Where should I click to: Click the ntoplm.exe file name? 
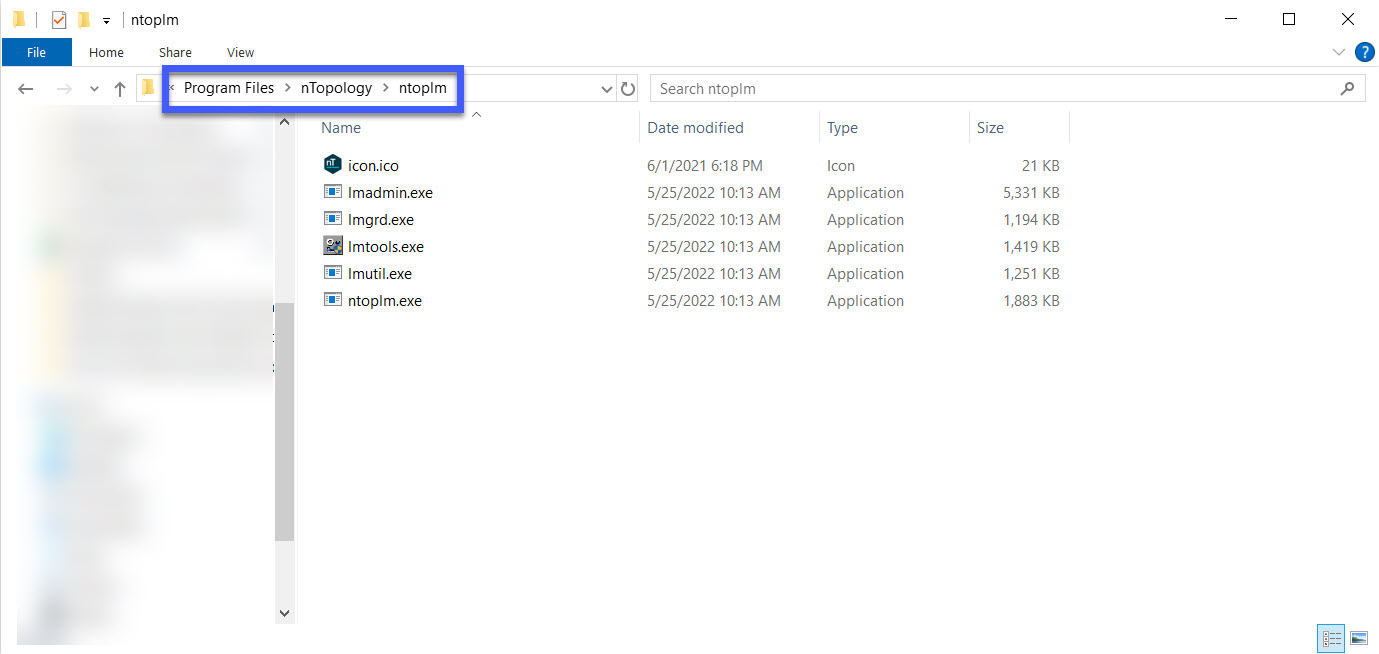click(x=385, y=301)
